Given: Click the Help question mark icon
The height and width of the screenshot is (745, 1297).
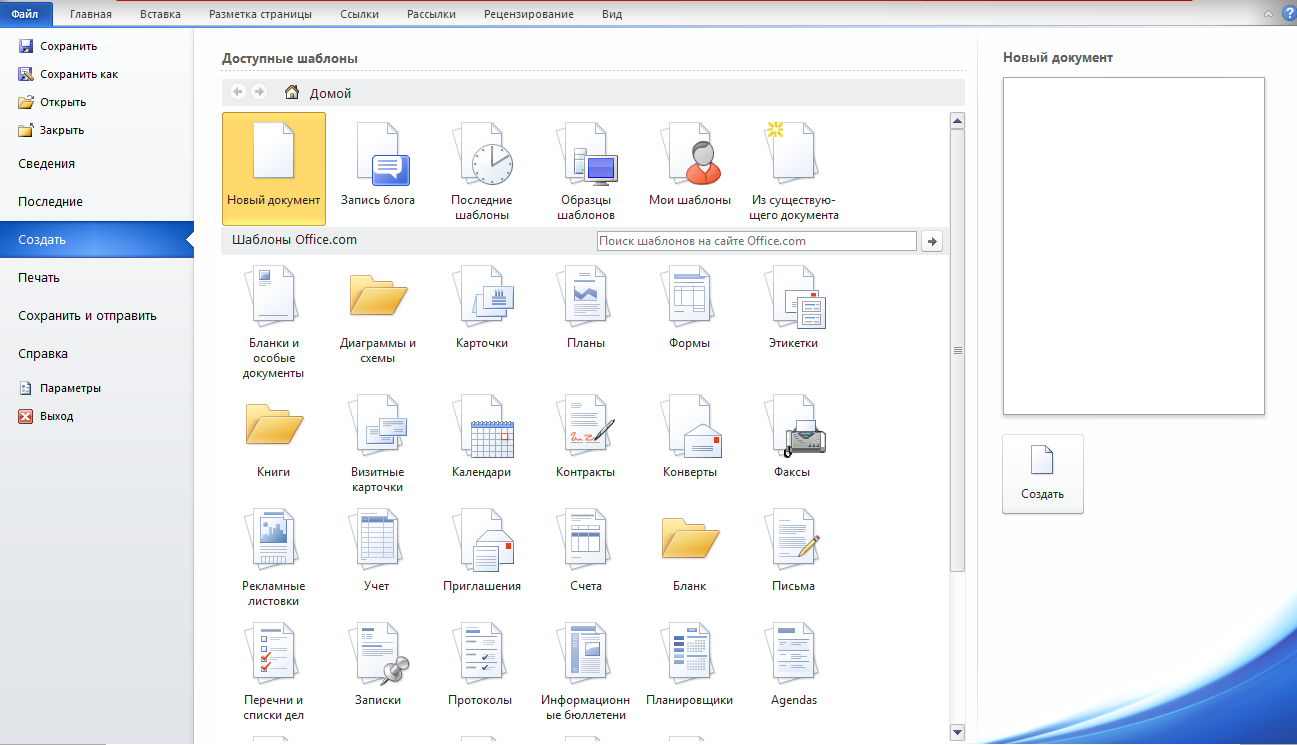Looking at the screenshot, I should (x=1286, y=14).
